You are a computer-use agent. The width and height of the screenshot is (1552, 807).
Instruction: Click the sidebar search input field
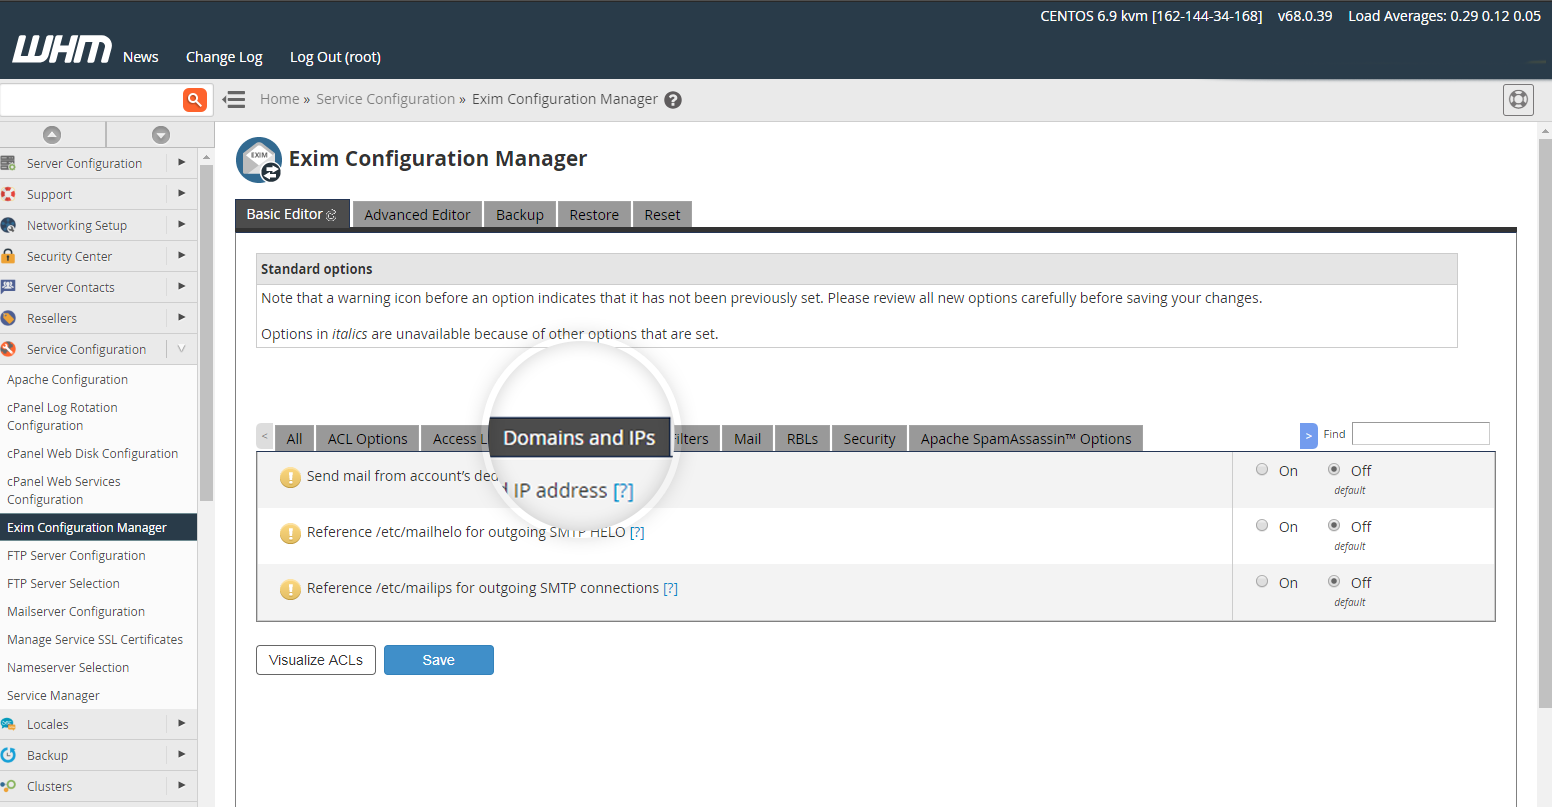(91, 99)
